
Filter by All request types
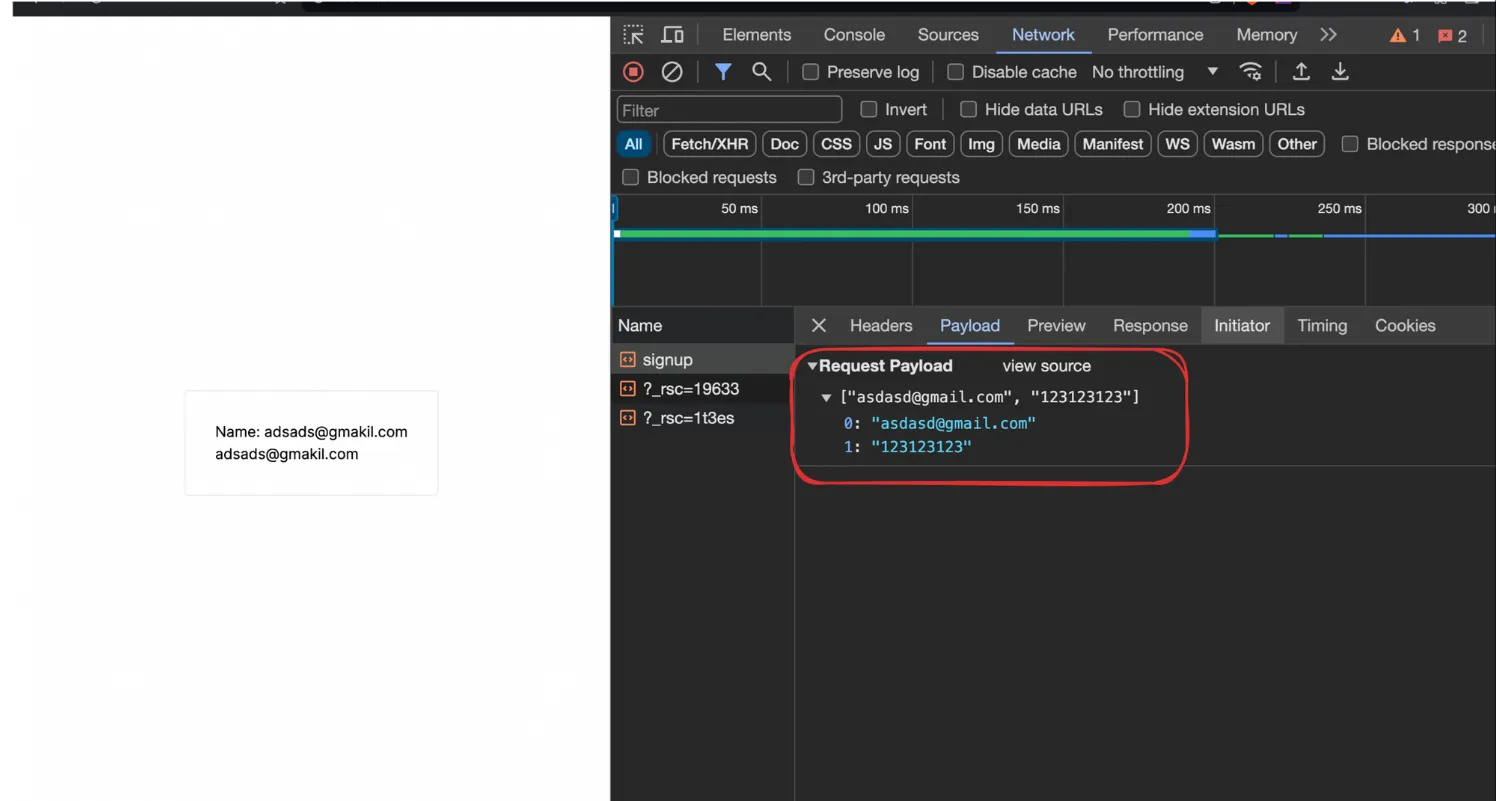pyautogui.click(x=634, y=144)
